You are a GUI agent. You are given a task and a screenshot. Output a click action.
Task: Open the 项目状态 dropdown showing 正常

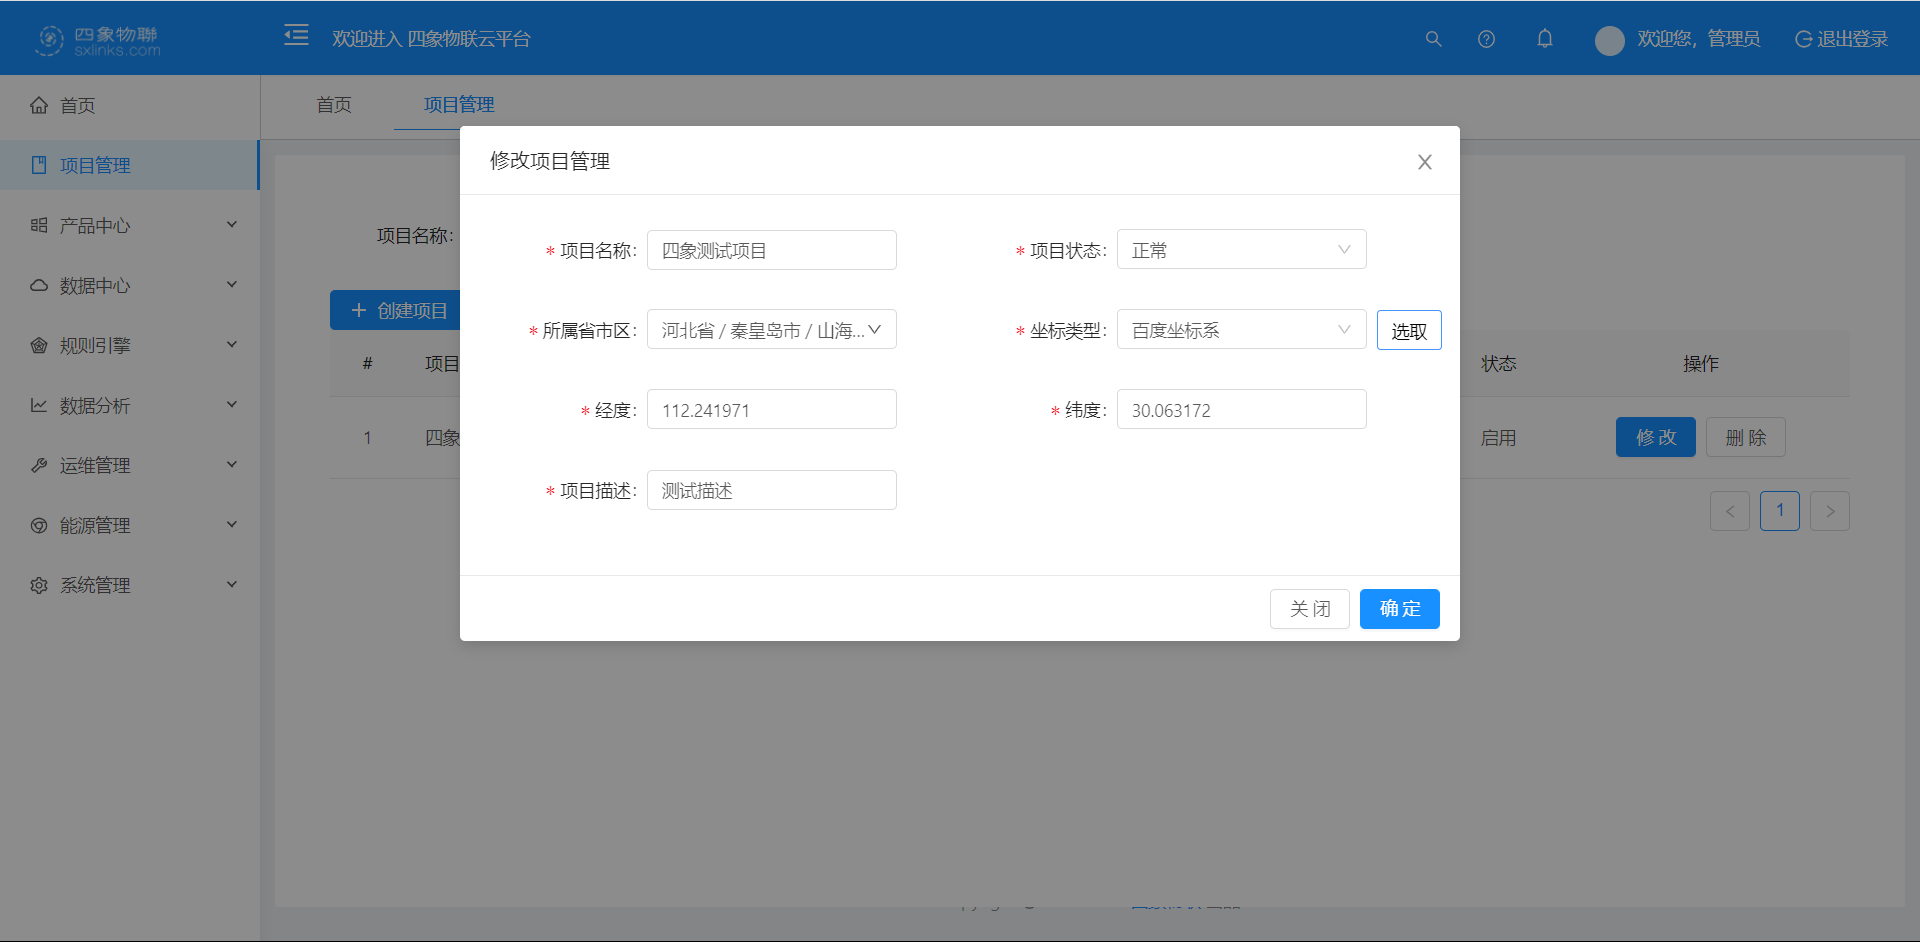click(x=1241, y=249)
